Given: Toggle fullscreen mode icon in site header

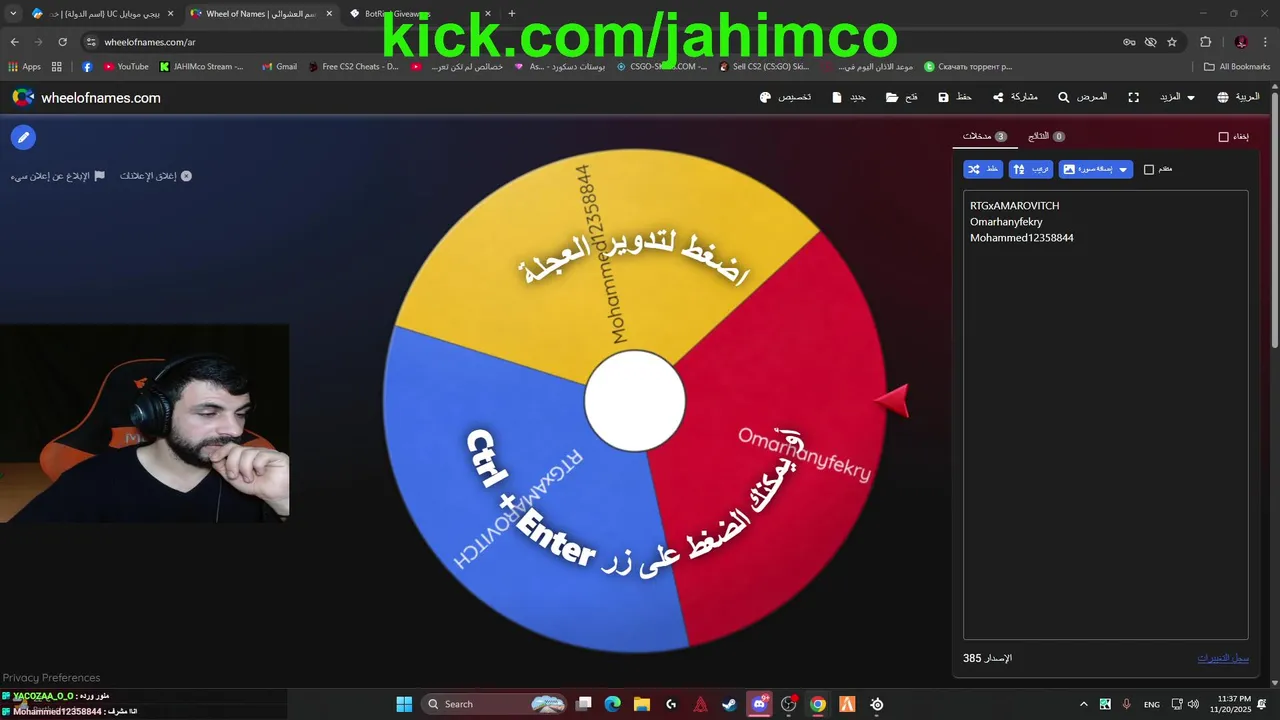Looking at the screenshot, I should pyautogui.click(x=1133, y=97).
